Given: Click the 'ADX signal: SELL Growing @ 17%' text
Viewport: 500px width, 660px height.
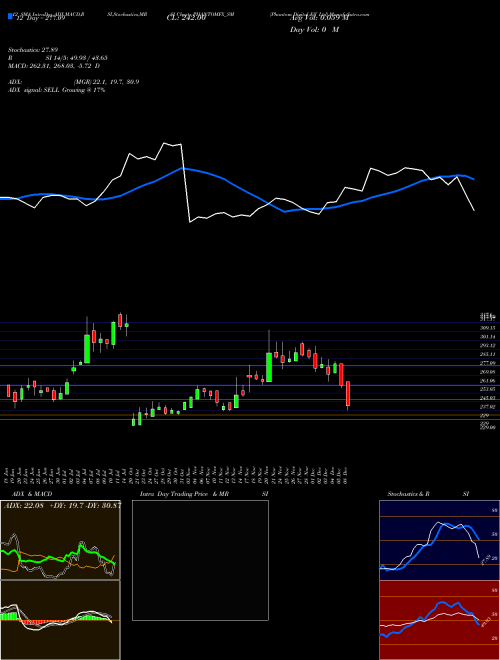Looking at the screenshot, I should [56, 90].
